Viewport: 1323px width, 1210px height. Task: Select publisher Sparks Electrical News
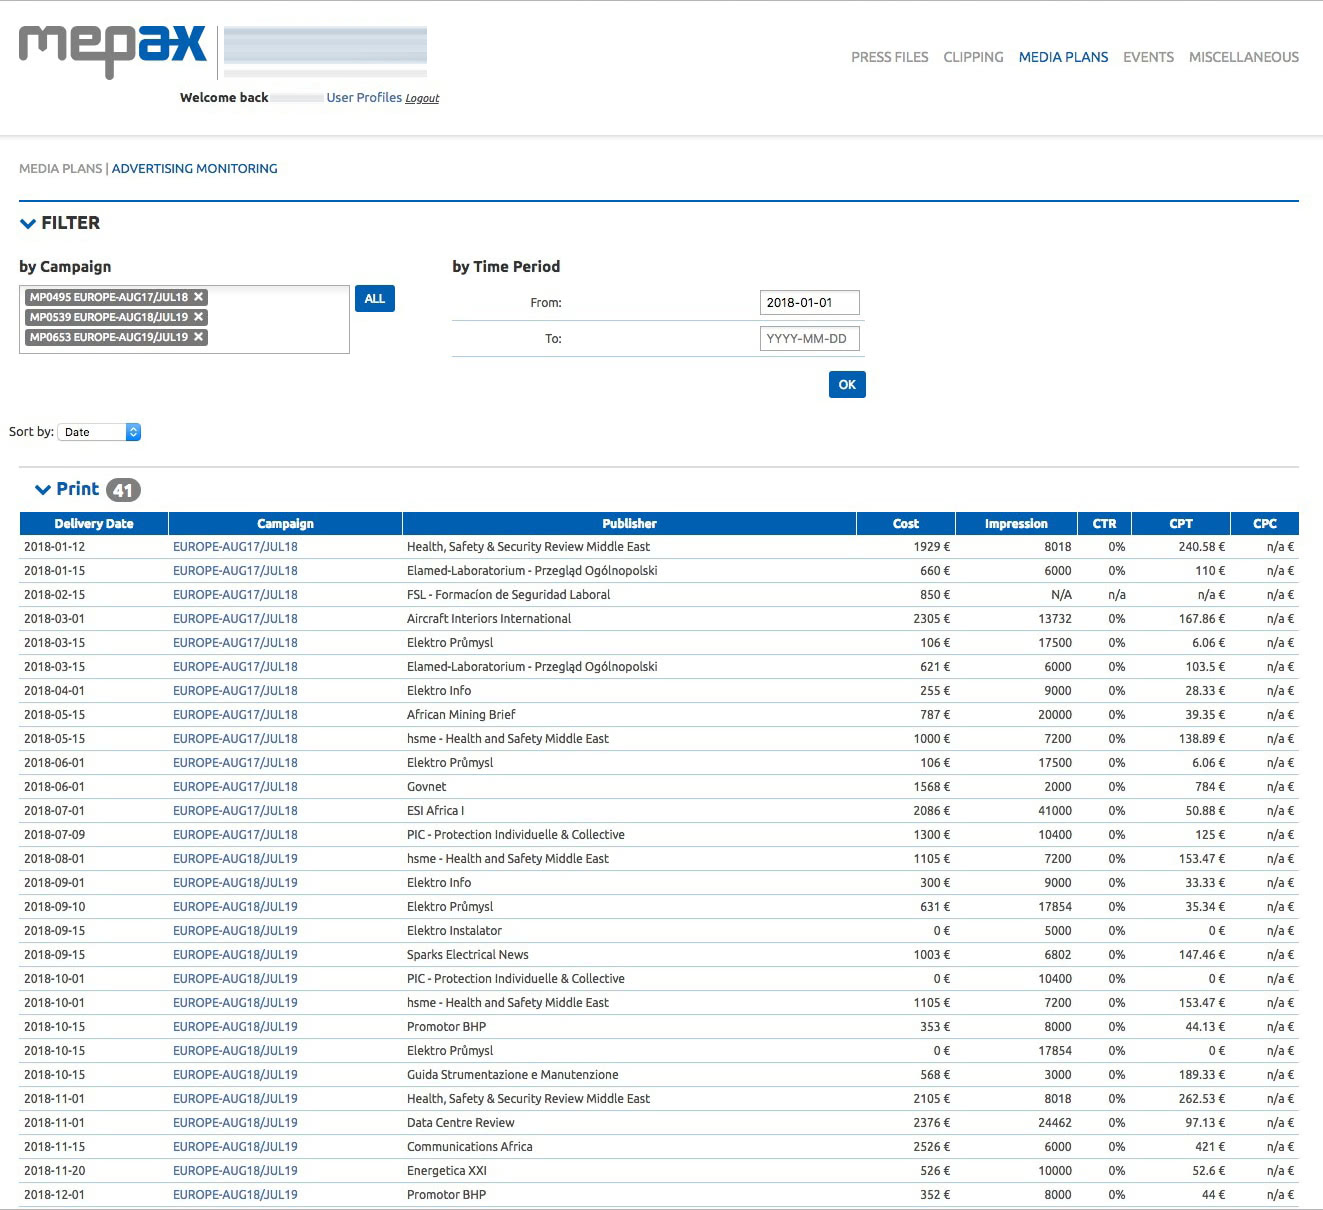coord(467,955)
